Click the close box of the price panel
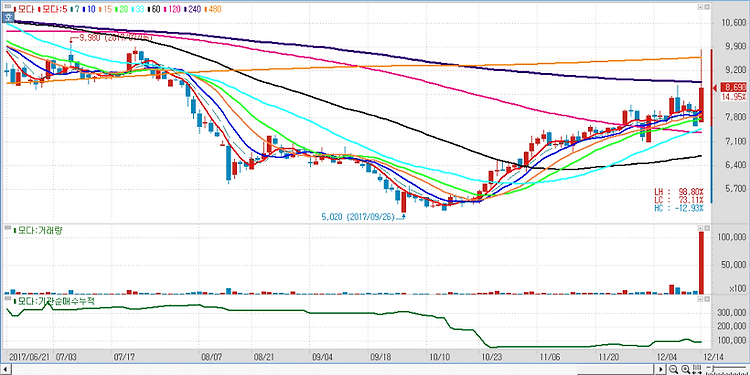Viewport: 750px width, 375px height. tap(707, 7)
